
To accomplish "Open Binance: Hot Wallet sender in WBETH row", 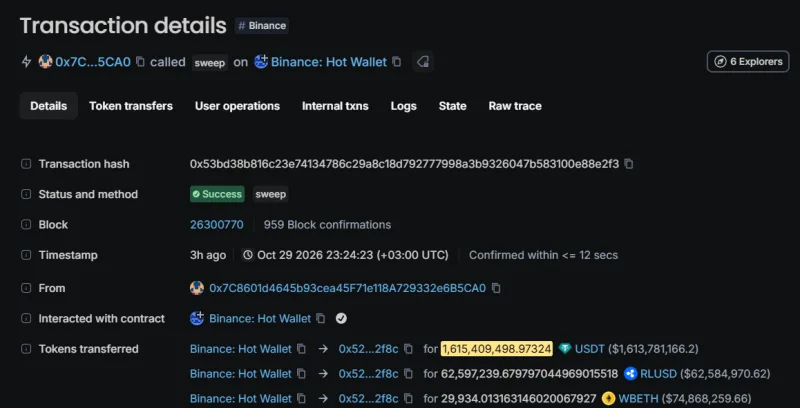I will tap(240, 398).
